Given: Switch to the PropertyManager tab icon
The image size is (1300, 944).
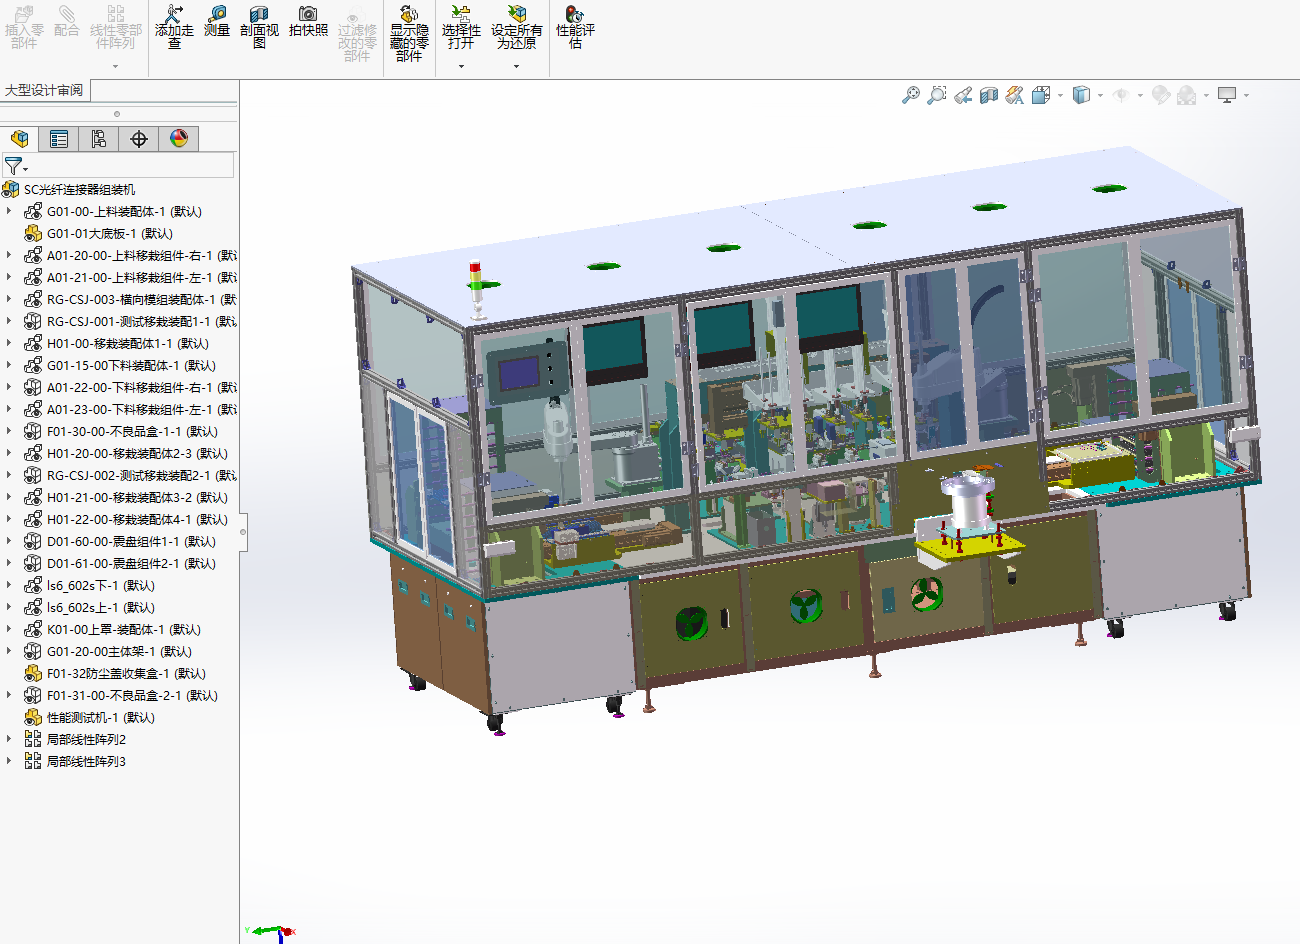Looking at the screenshot, I should click(x=59, y=139).
